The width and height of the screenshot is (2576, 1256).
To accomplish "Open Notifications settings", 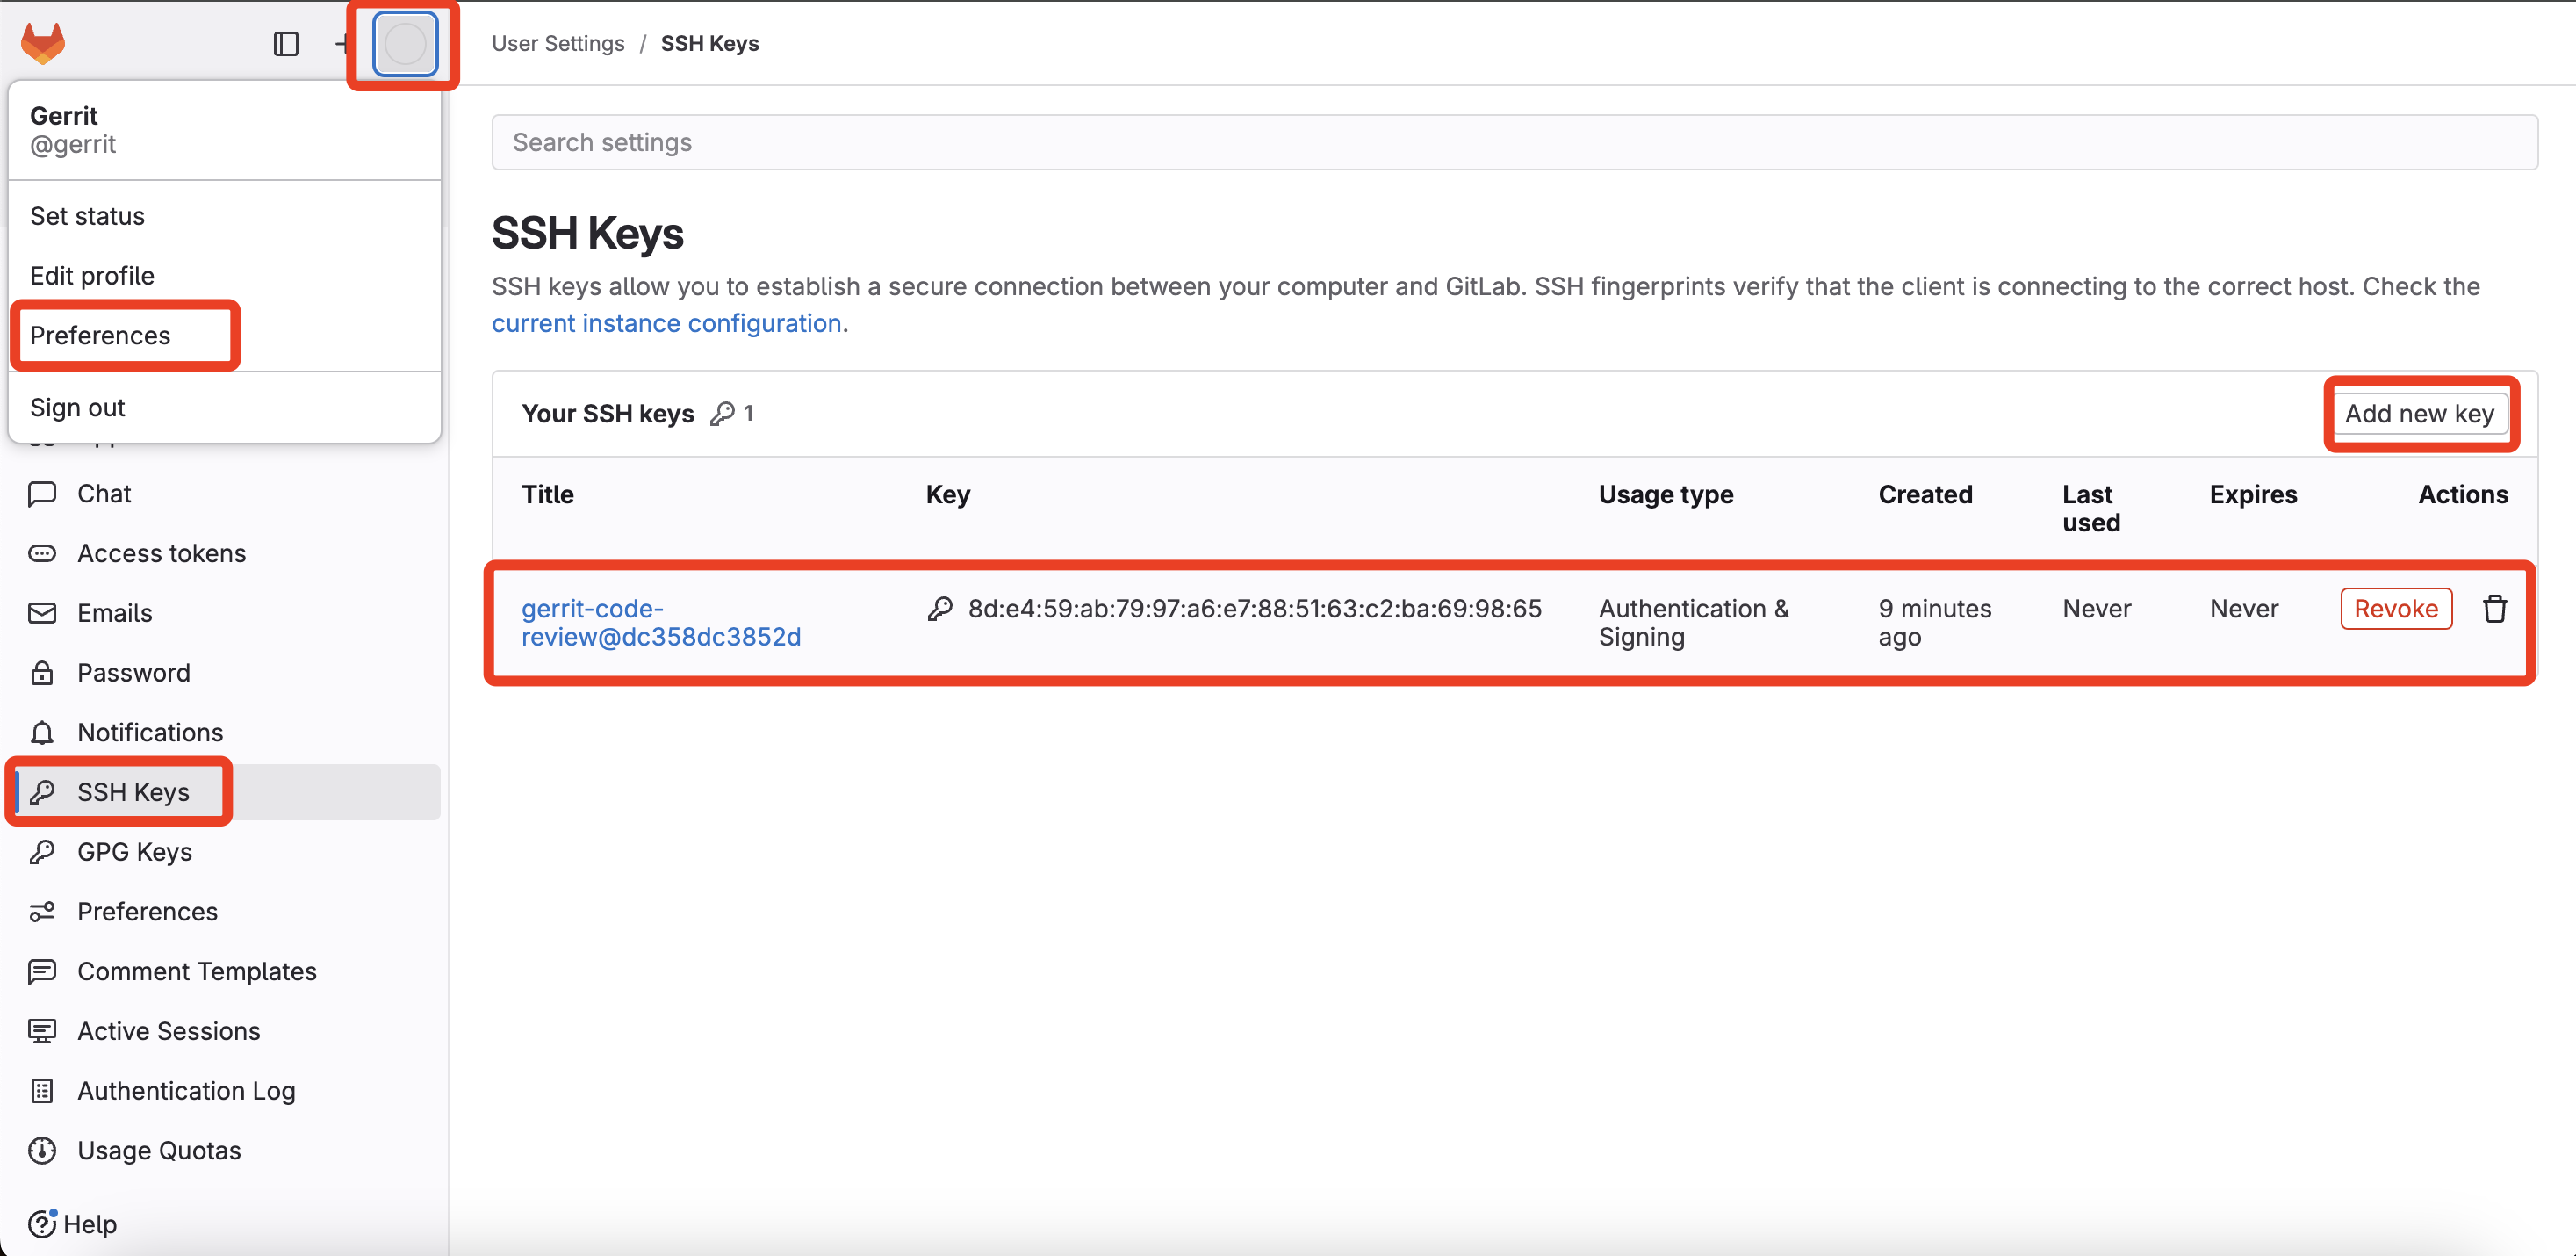I will [150, 732].
